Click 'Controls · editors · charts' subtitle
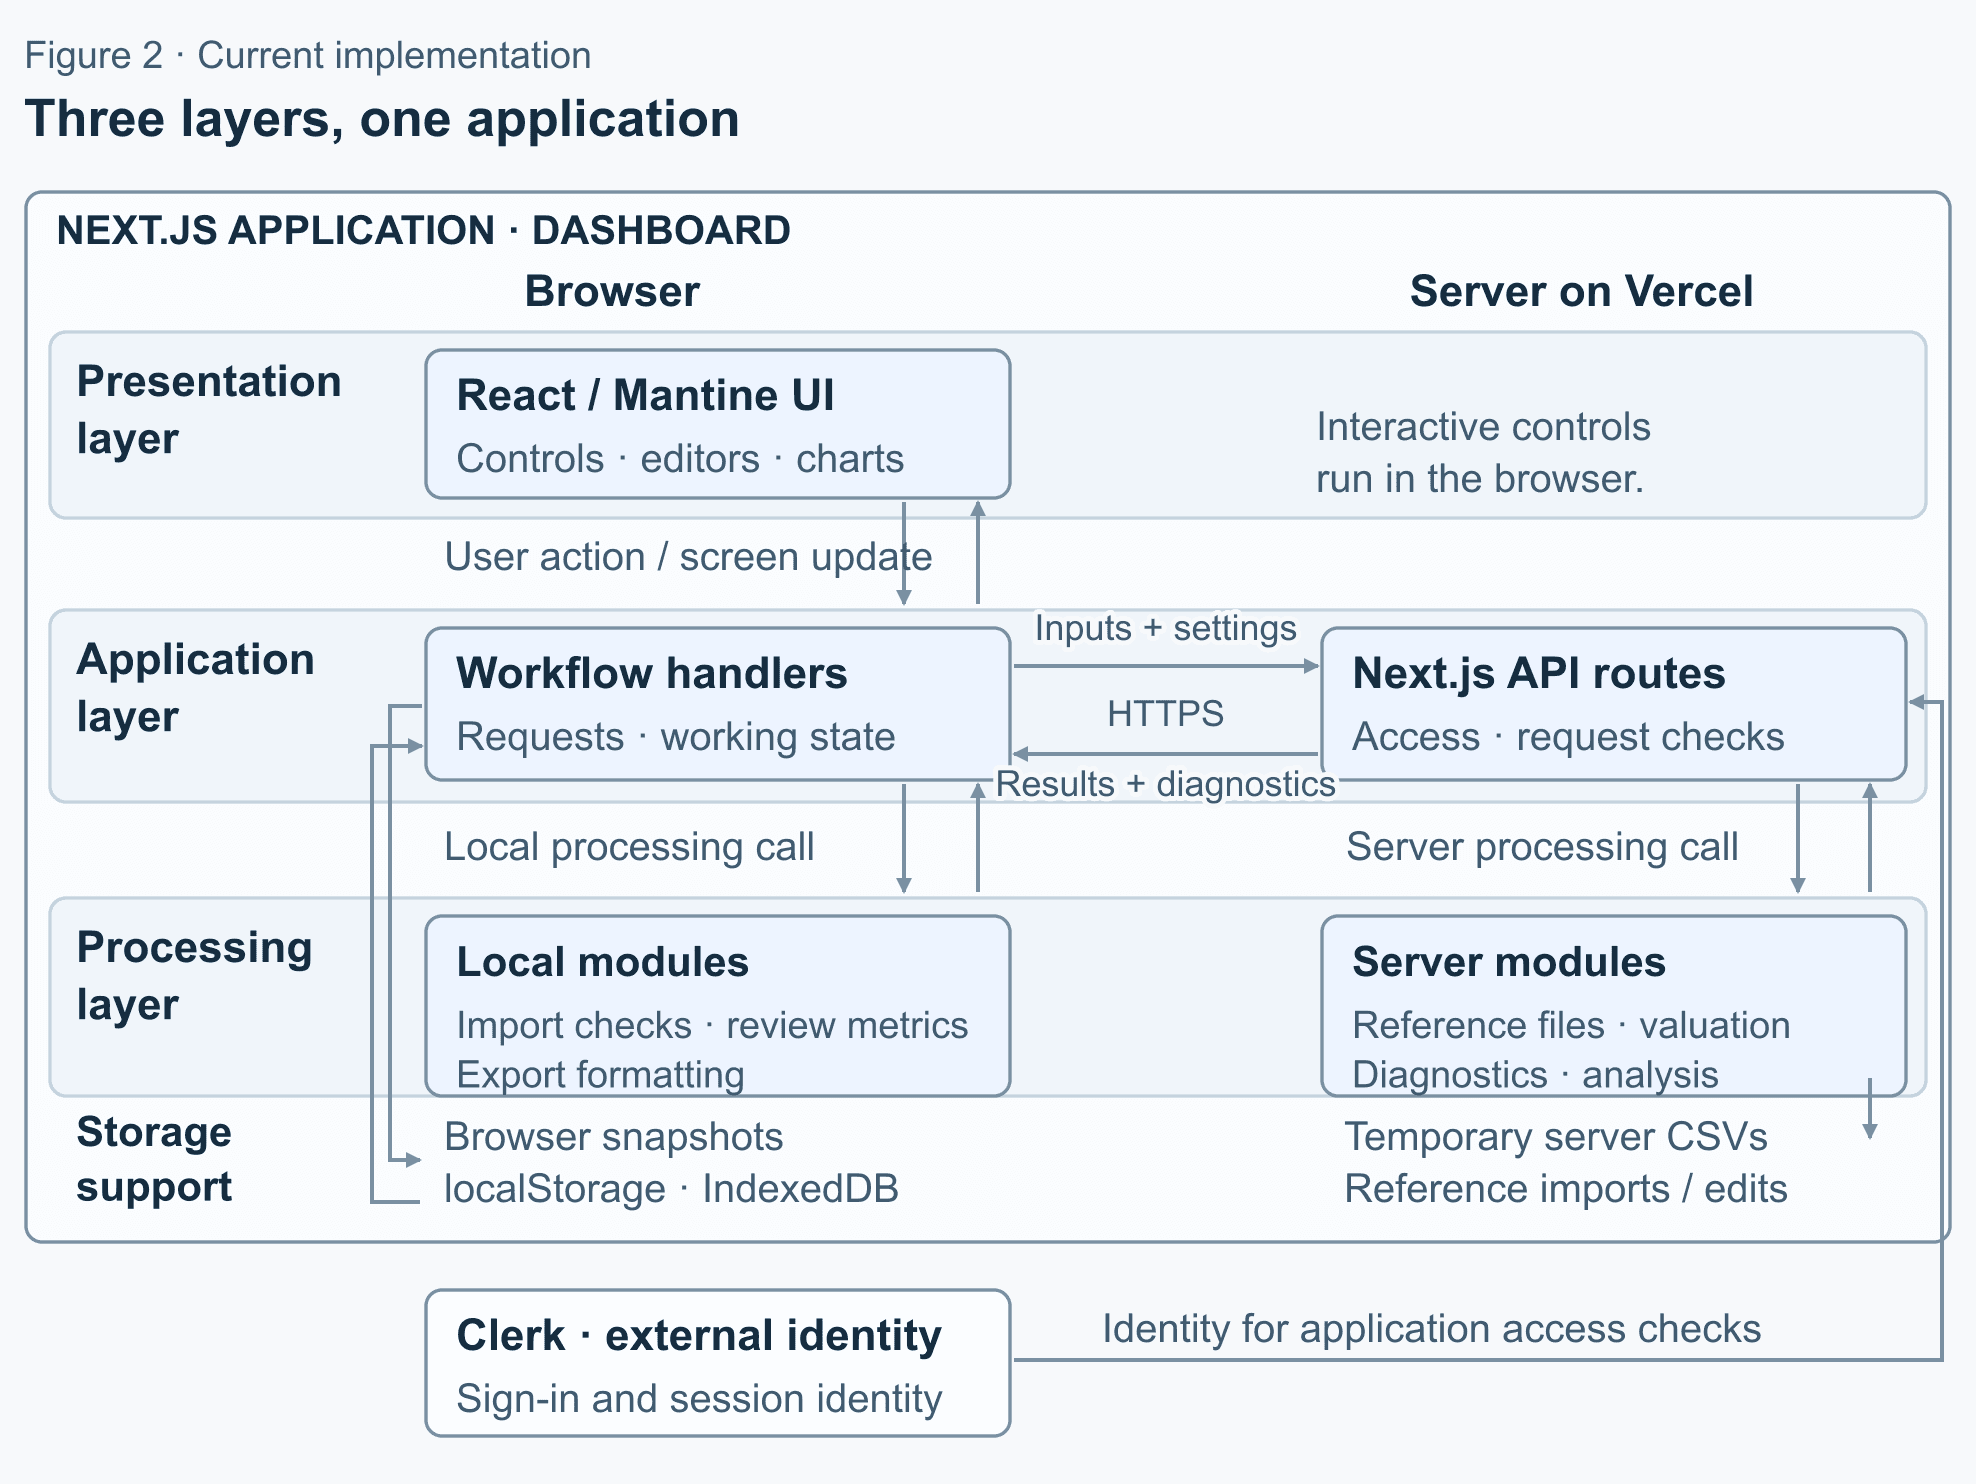This screenshot has height=1484, width=1976. 680,459
